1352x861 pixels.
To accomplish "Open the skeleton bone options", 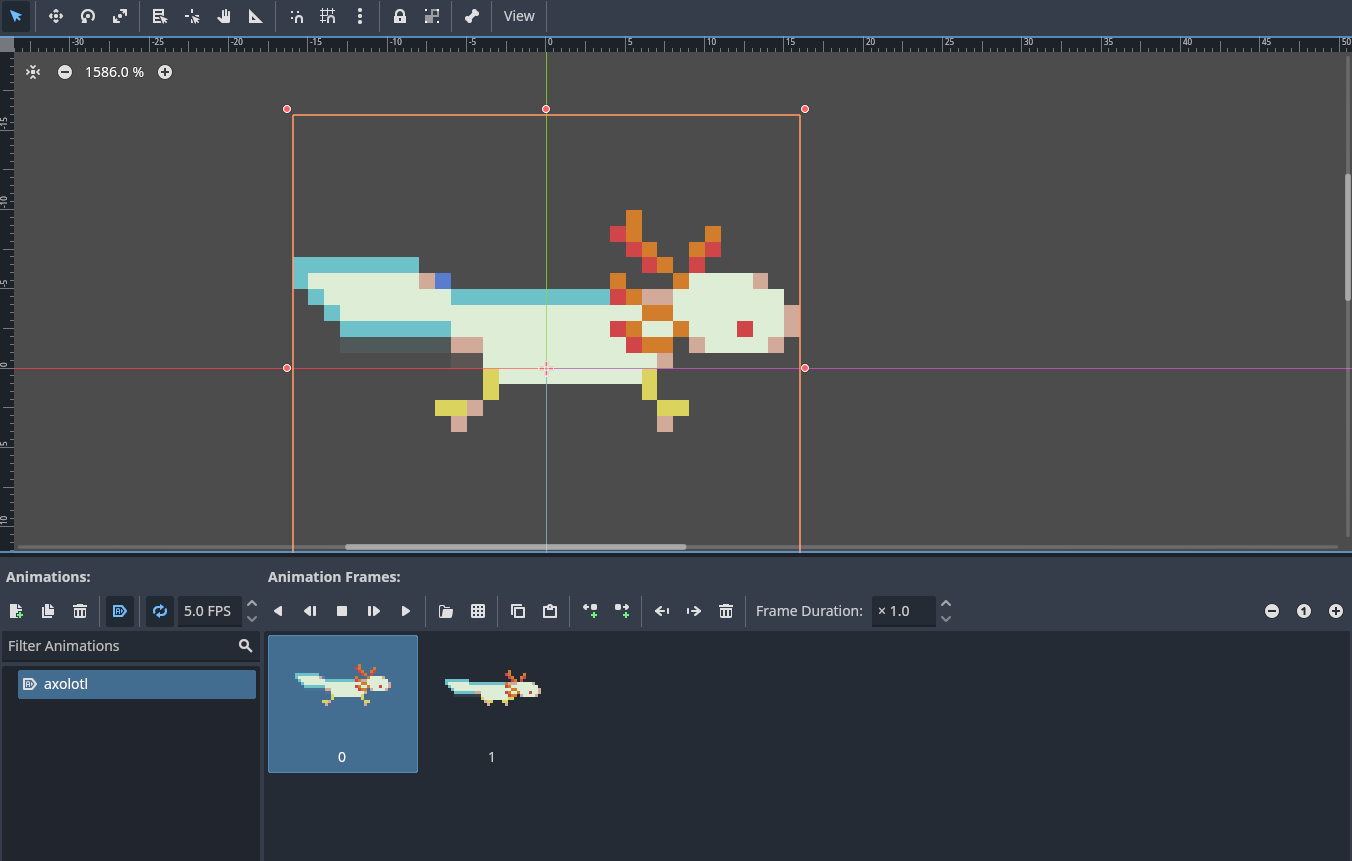I will 472,16.
